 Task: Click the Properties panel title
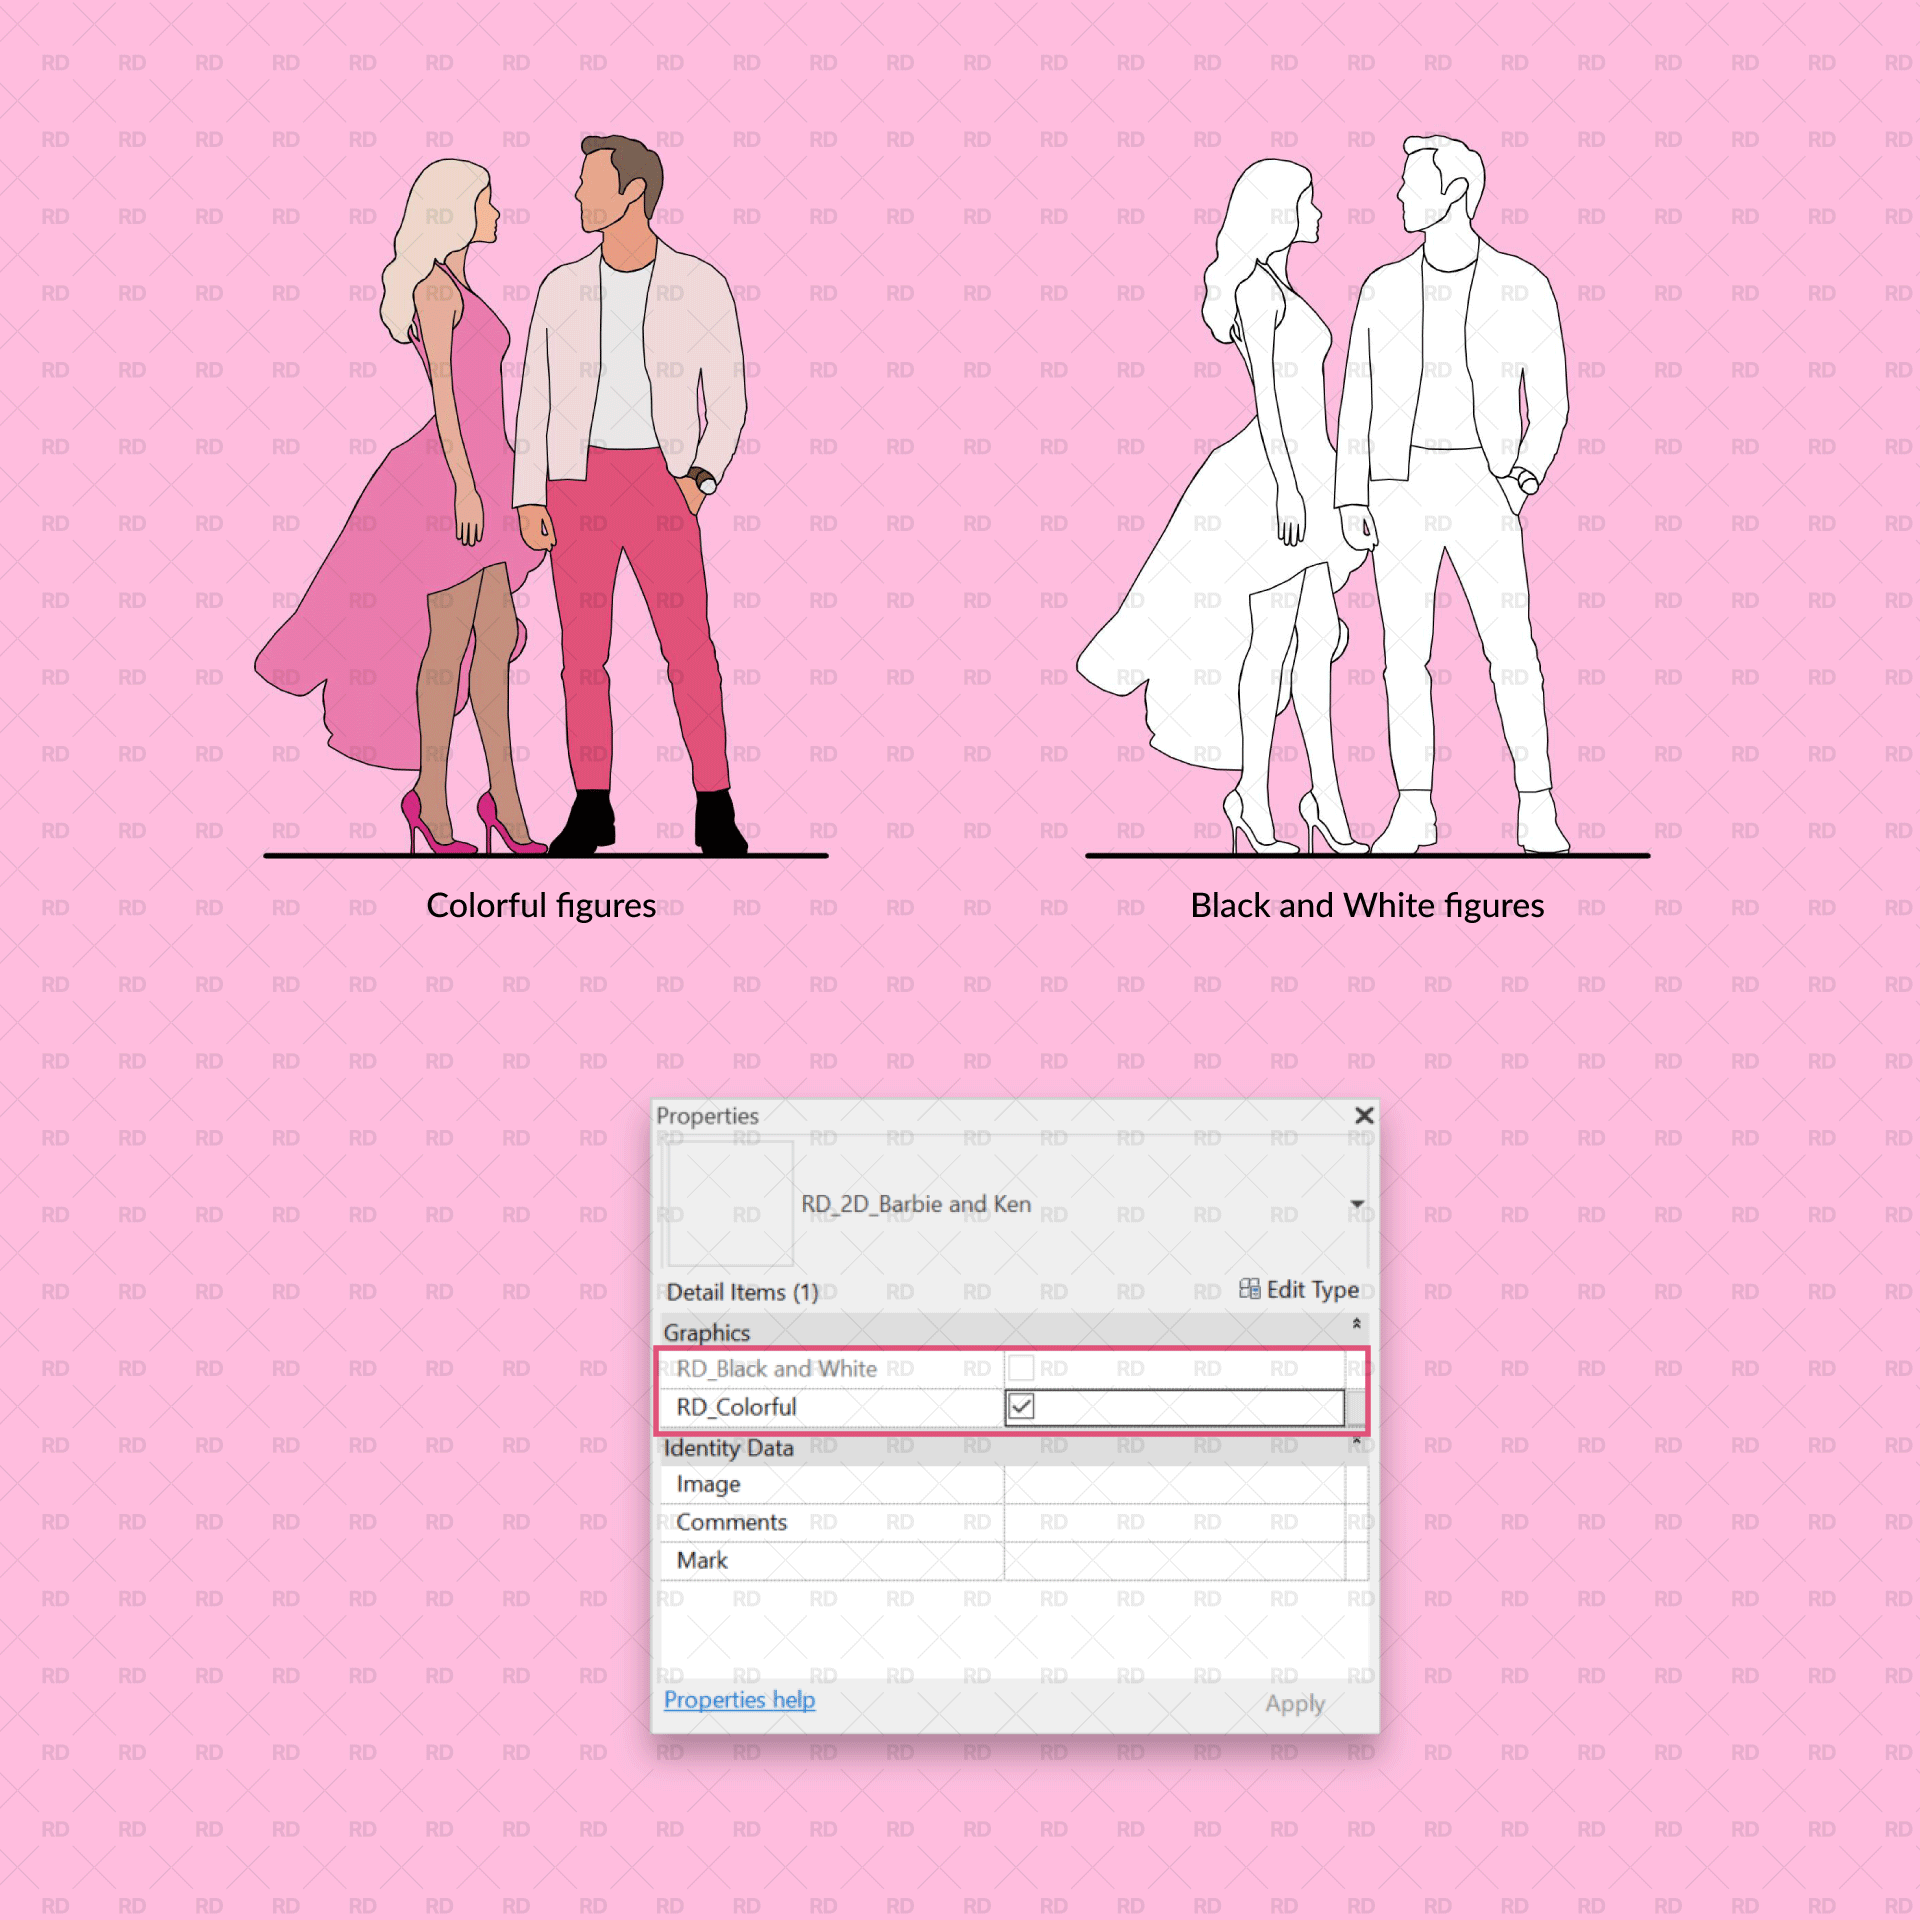(x=707, y=1116)
